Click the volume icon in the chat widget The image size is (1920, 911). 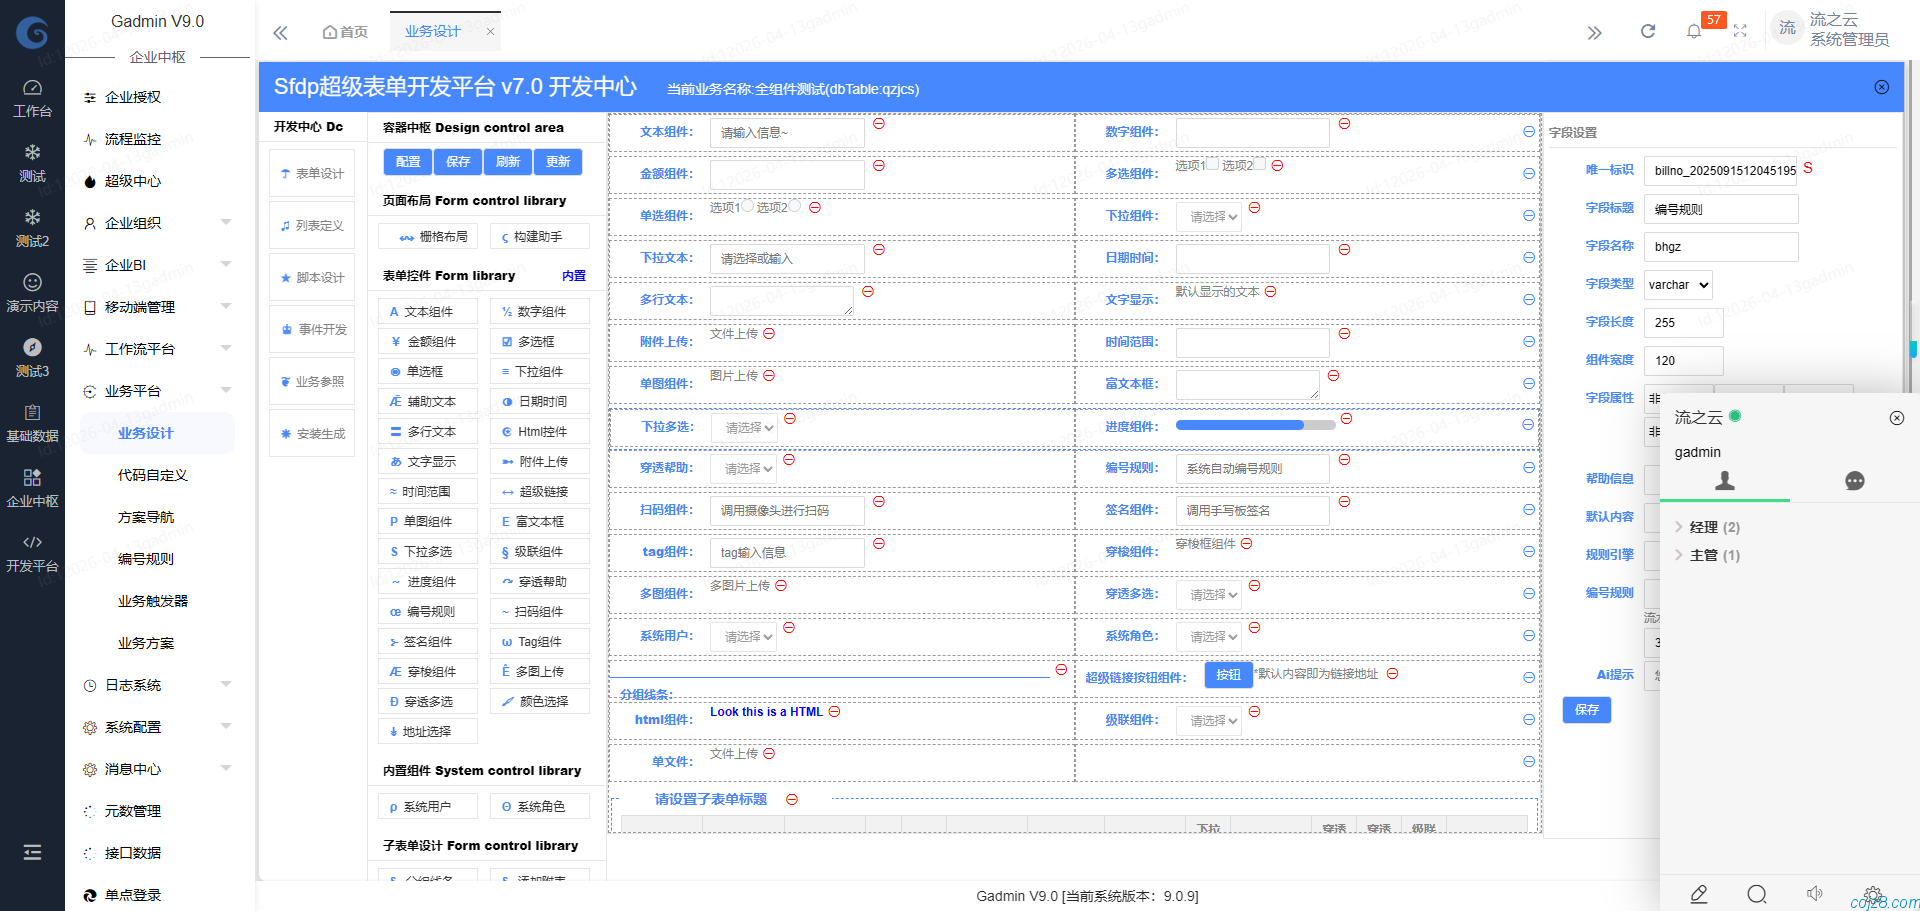[1815, 895]
